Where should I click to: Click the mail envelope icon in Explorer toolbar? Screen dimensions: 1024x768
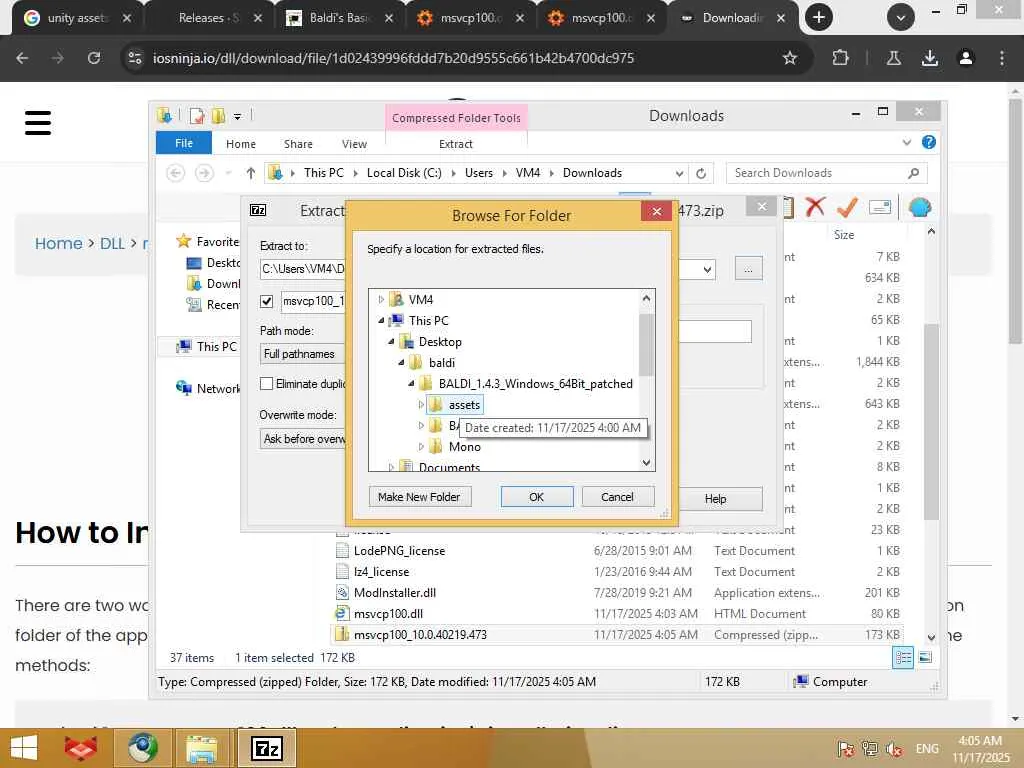coord(880,208)
